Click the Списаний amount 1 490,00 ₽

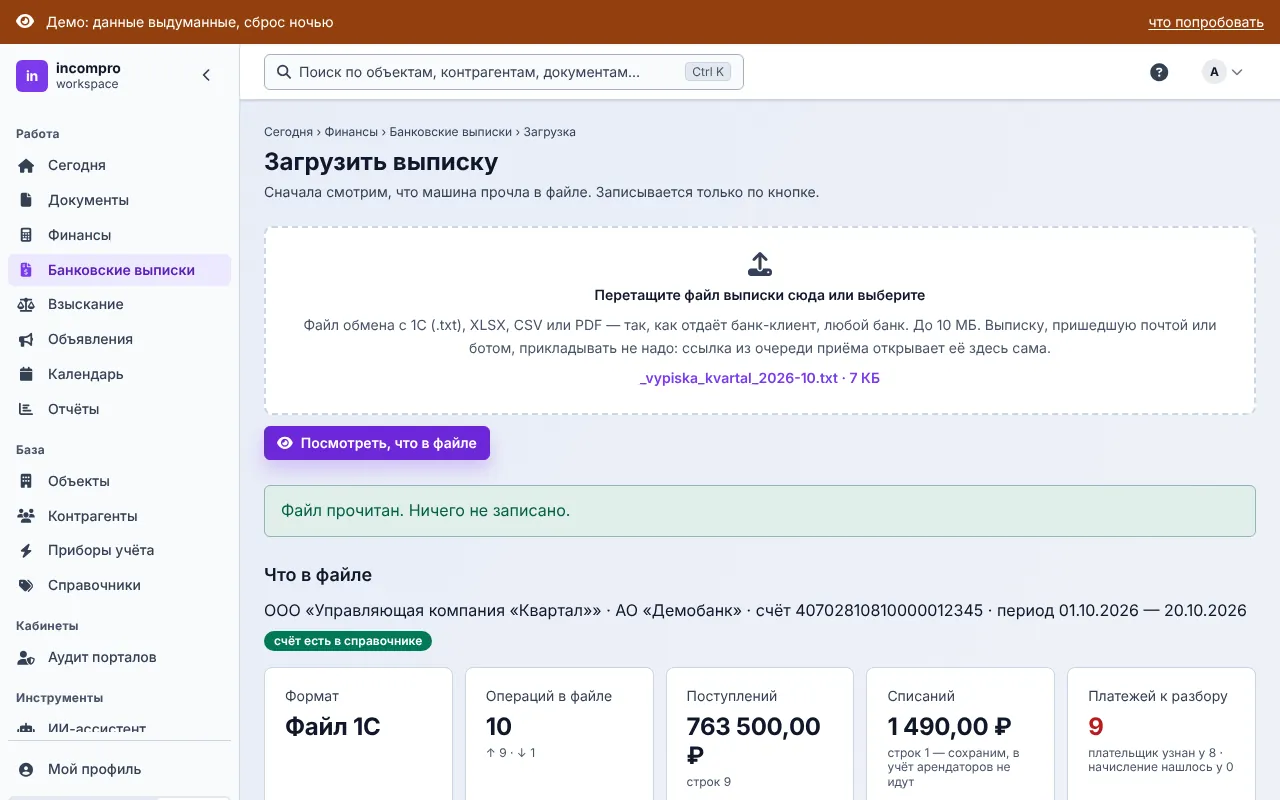pos(950,727)
